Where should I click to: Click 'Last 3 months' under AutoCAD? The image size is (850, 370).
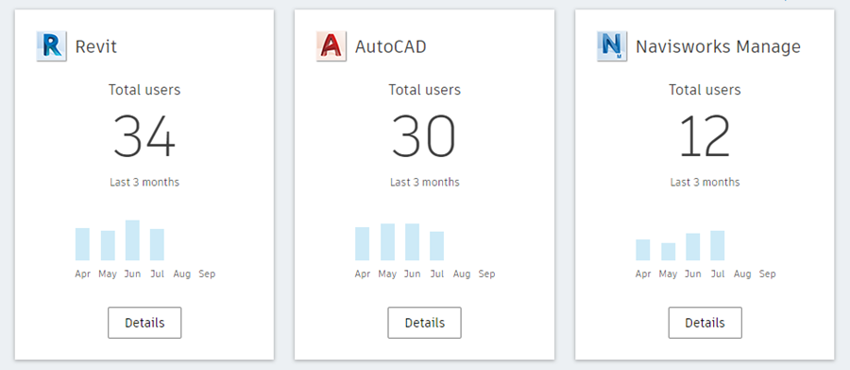point(424,182)
